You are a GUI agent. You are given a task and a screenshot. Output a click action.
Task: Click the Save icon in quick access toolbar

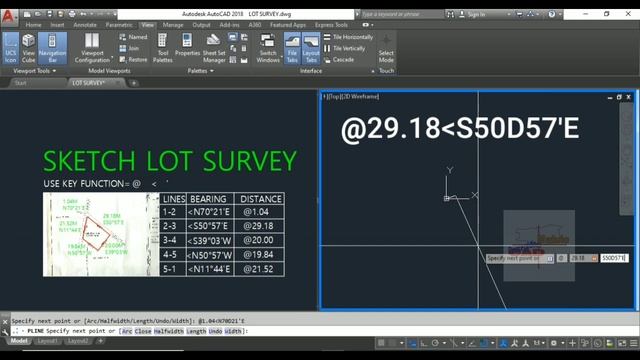(49, 14)
